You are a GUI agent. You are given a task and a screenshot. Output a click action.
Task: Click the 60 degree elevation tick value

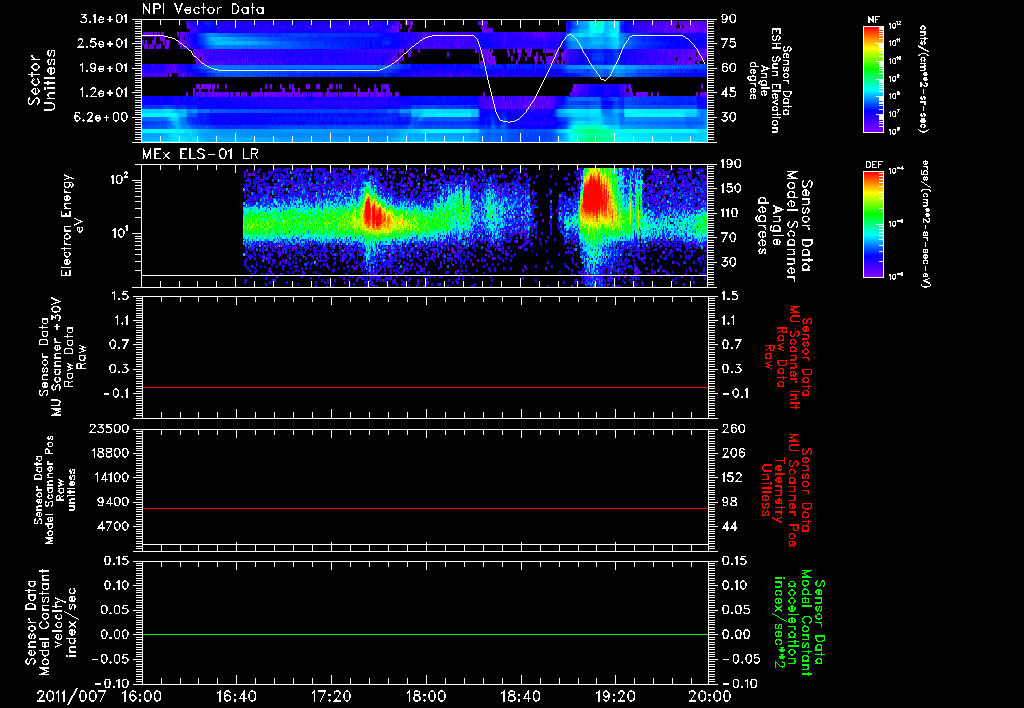pos(729,68)
